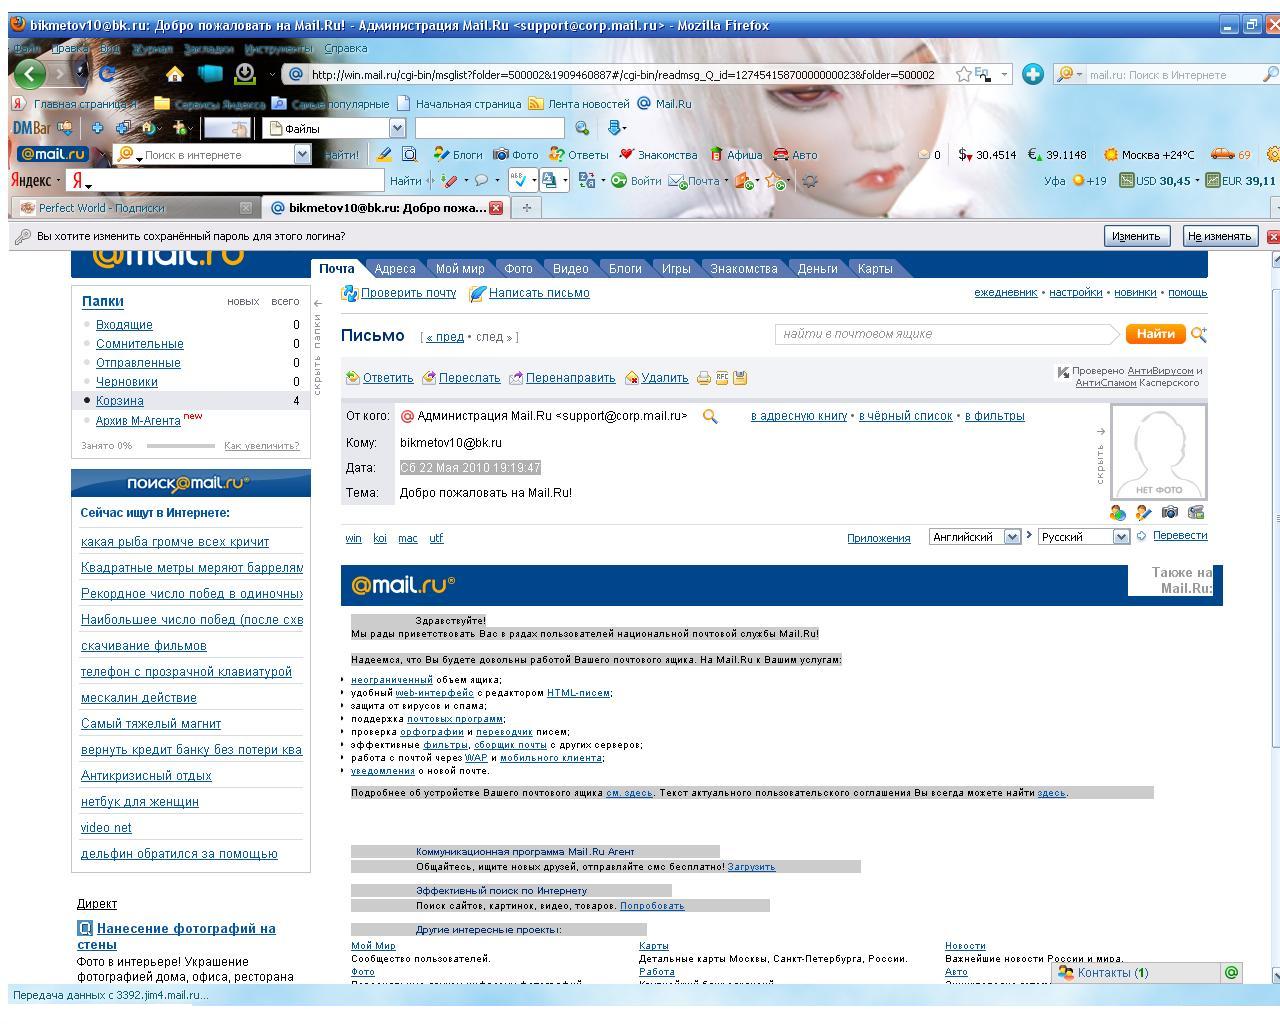This screenshot has width=1280, height=1024.
Task: Reload the page with the blue refresh icon
Action: pos(106,74)
